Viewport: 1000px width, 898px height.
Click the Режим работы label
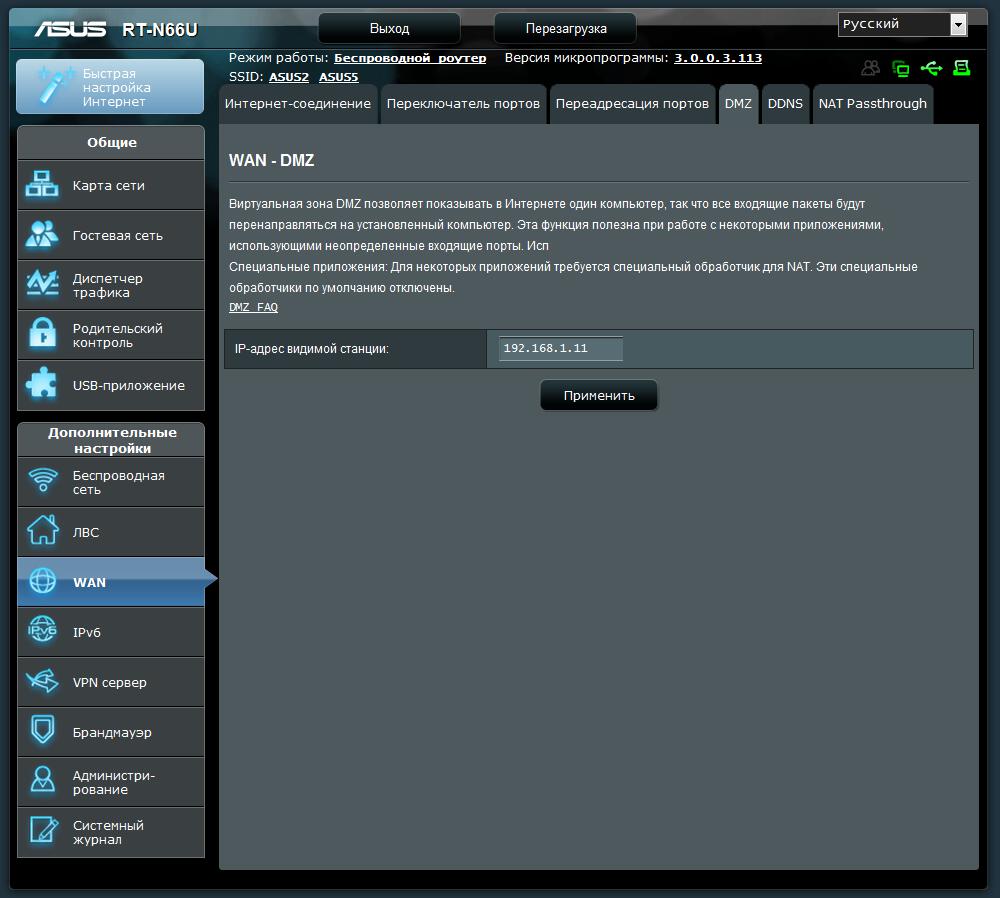click(x=279, y=58)
